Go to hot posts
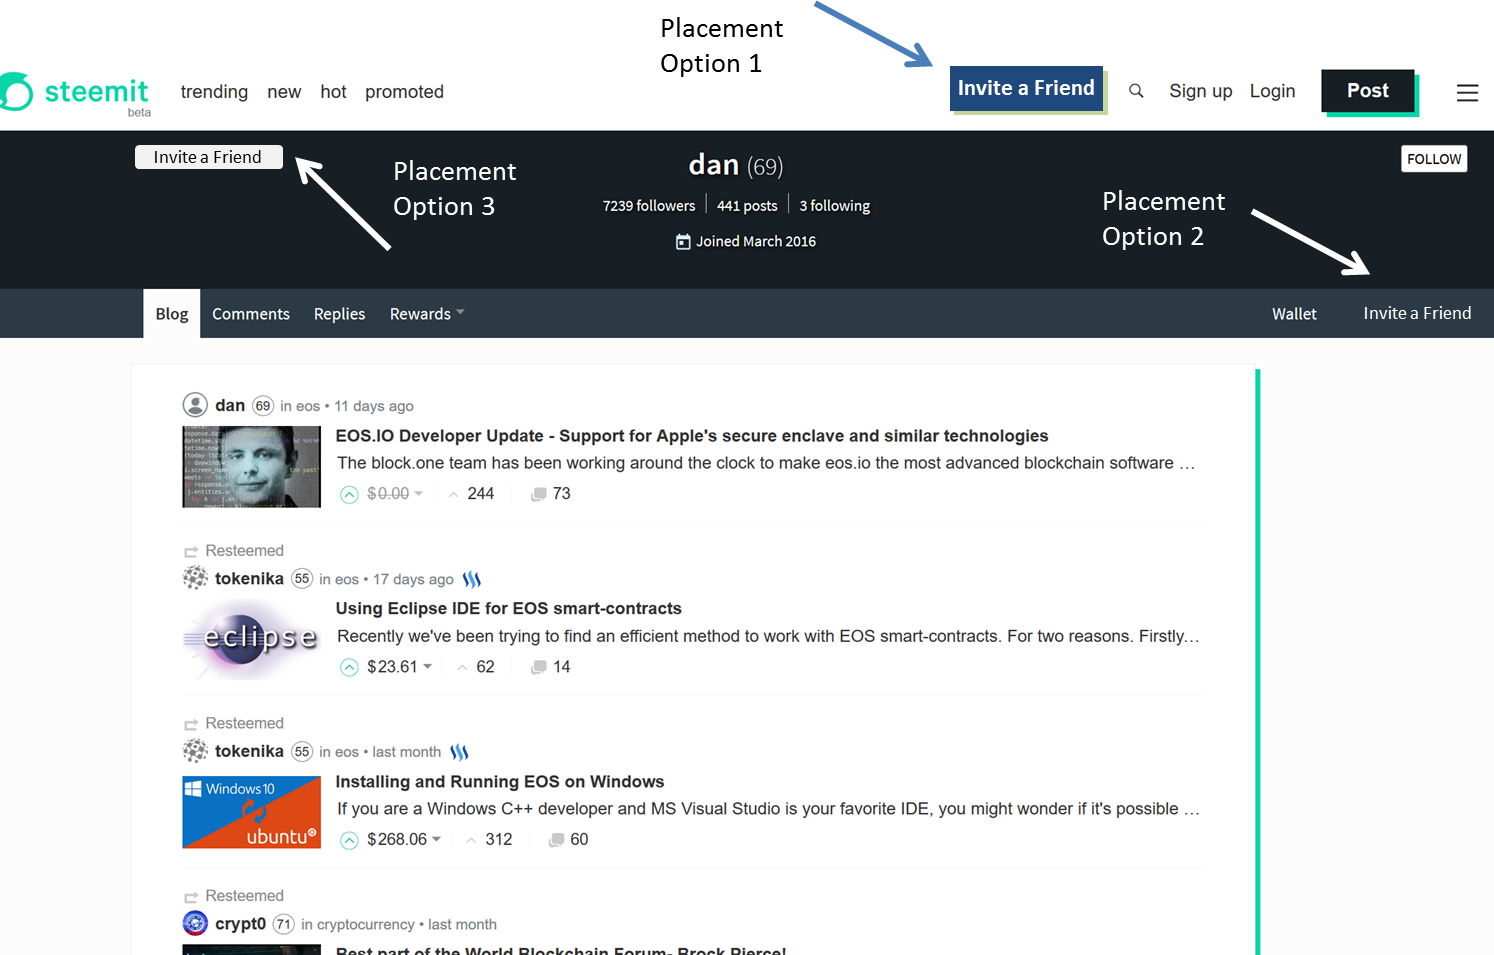The width and height of the screenshot is (1494, 955). (333, 92)
